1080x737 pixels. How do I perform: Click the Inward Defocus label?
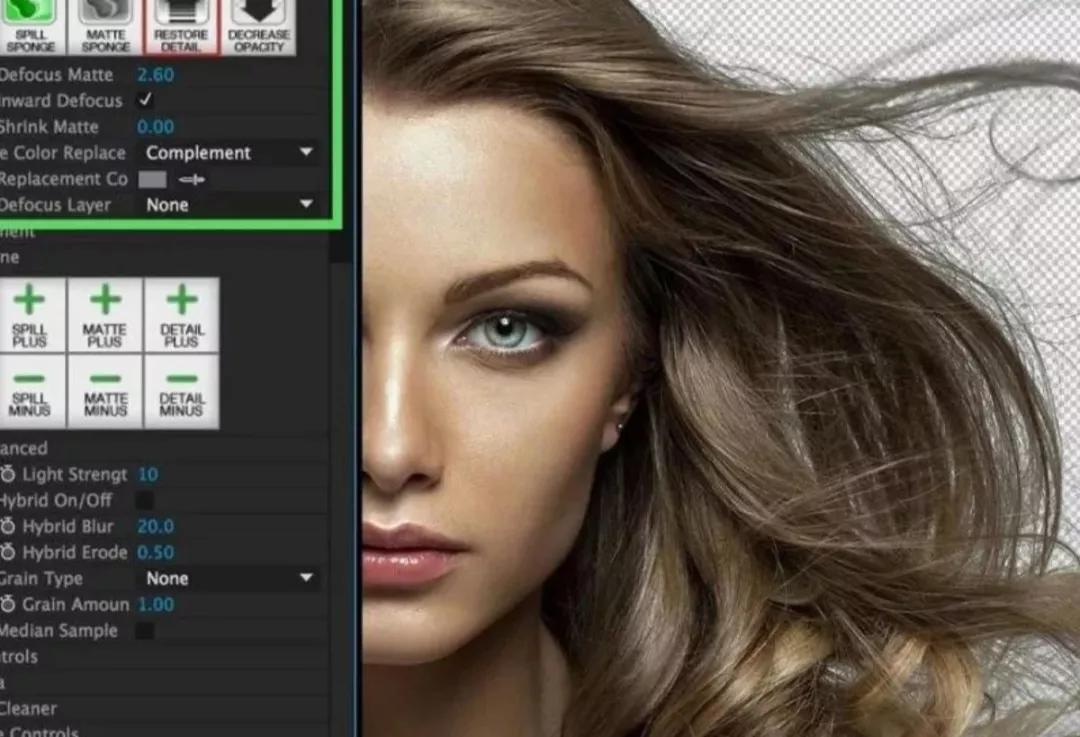coord(61,101)
